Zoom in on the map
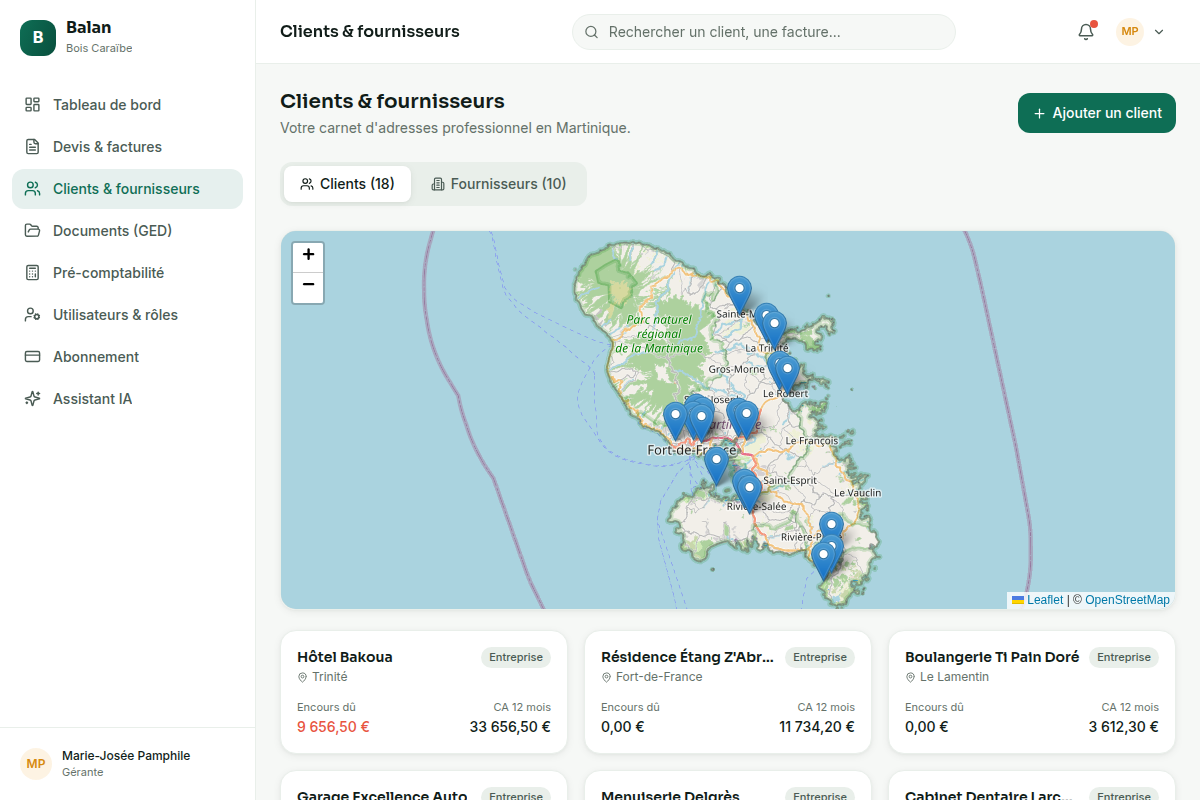Image resolution: width=1200 pixels, height=800 pixels. click(x=308, y=256)
